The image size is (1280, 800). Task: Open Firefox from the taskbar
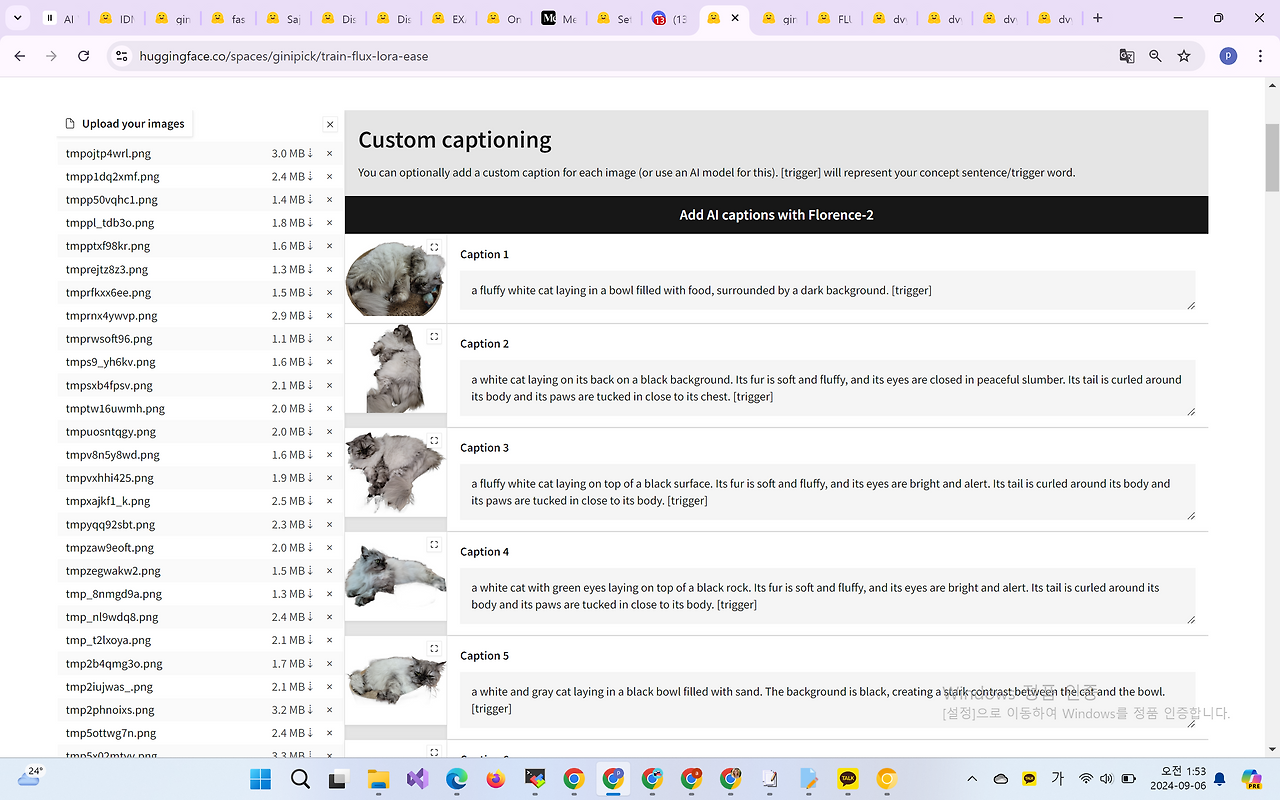[x=495, y=779]
